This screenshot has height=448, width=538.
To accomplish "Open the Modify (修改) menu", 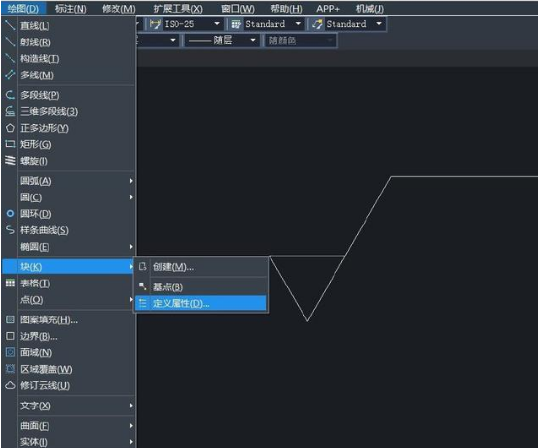I will [119, 9].
